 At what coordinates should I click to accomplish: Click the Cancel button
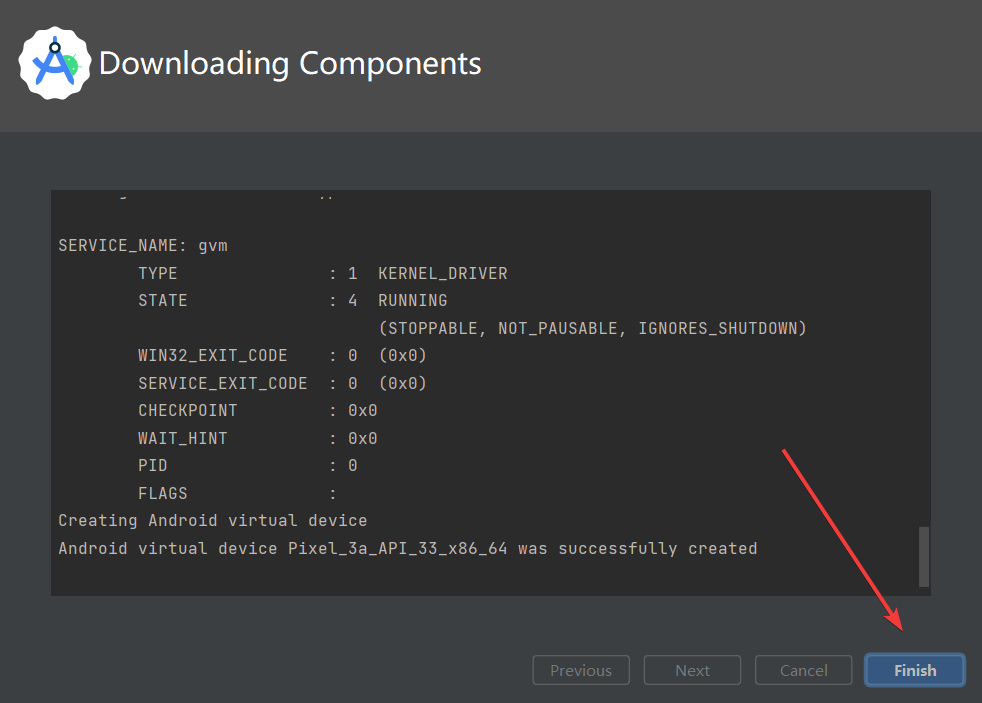(804, 670)
